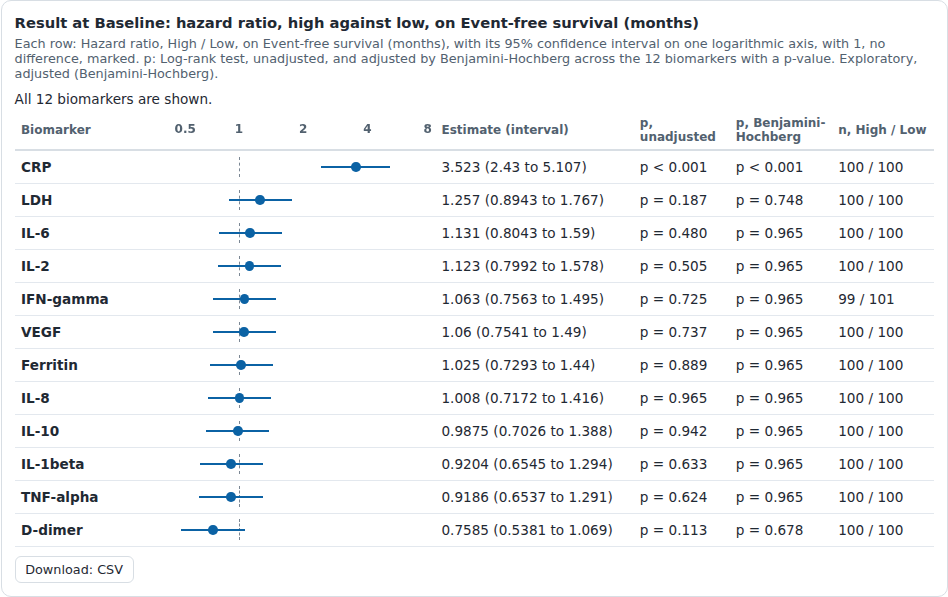The height and width of the screenshot is (597, 948).
Task: Click unadjusted p = 0.889 for Ferritin
Action: [x=673, y=365]
